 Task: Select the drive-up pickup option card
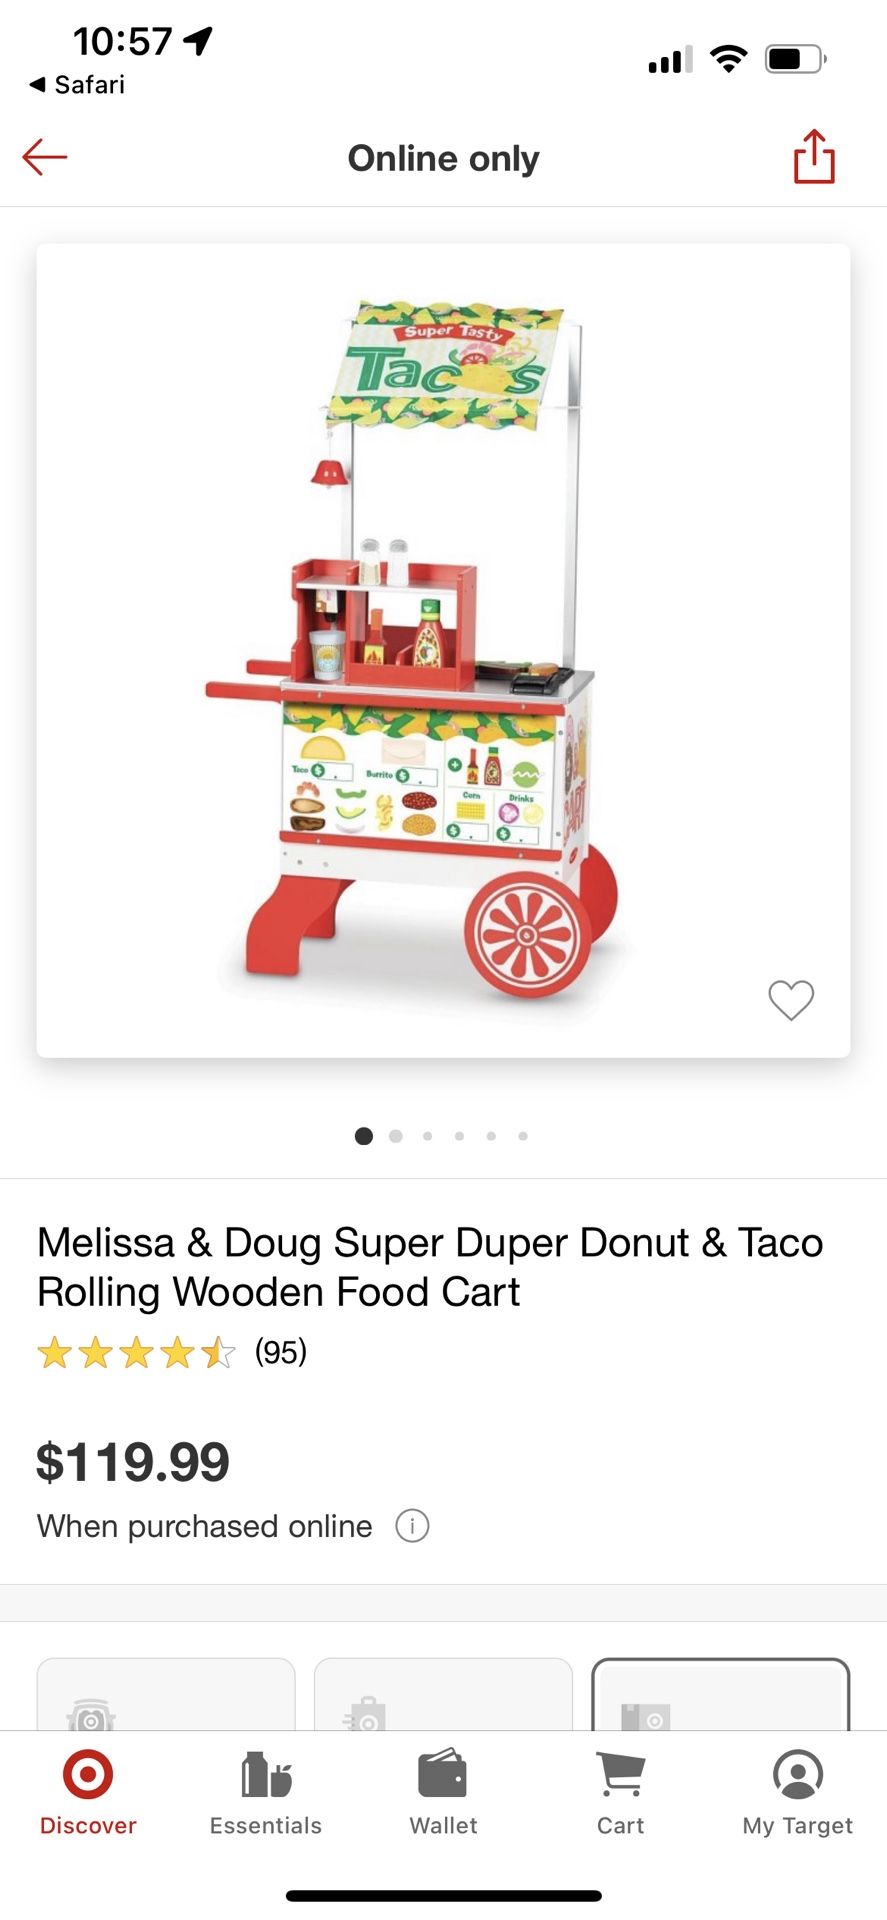tap(166, 1695)
